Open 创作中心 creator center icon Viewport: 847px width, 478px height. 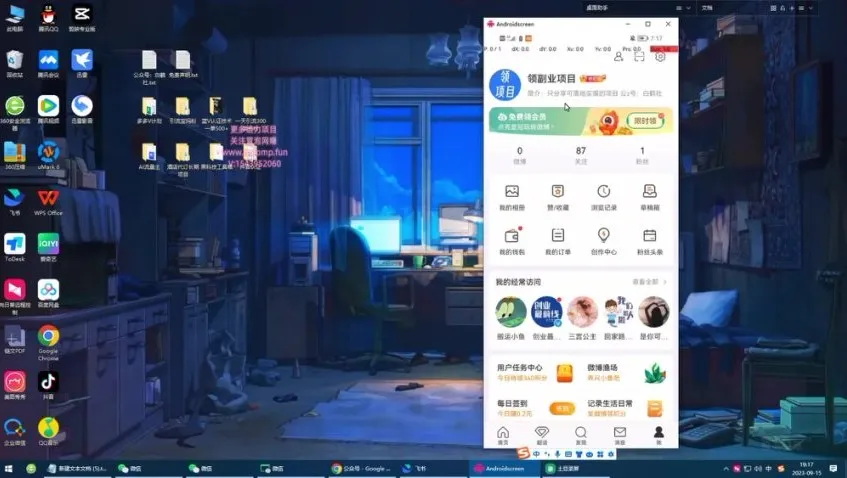click(x=604, y=239)
